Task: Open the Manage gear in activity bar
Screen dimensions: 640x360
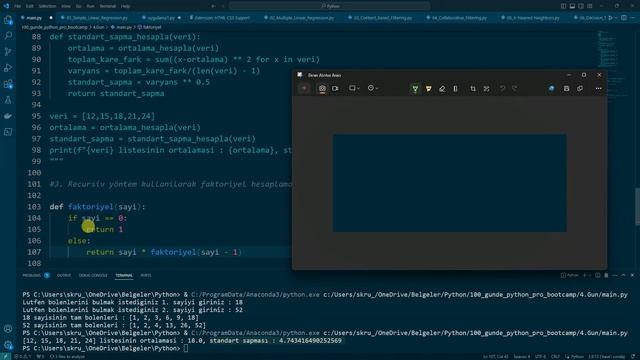Action: pos(8,345)
